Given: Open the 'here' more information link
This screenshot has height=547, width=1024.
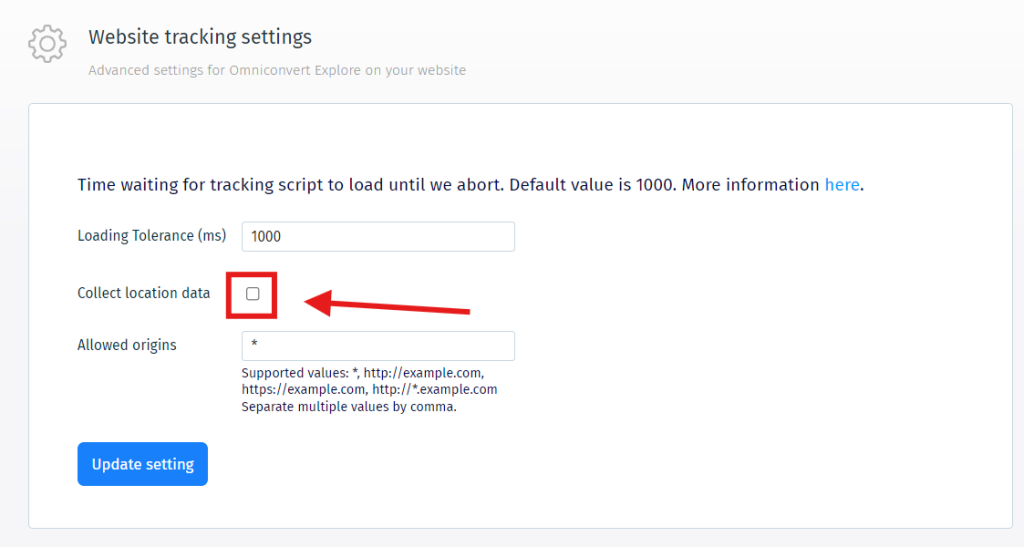Looking at the screenshot, I should pyautogui.click(x=841, y=185).
